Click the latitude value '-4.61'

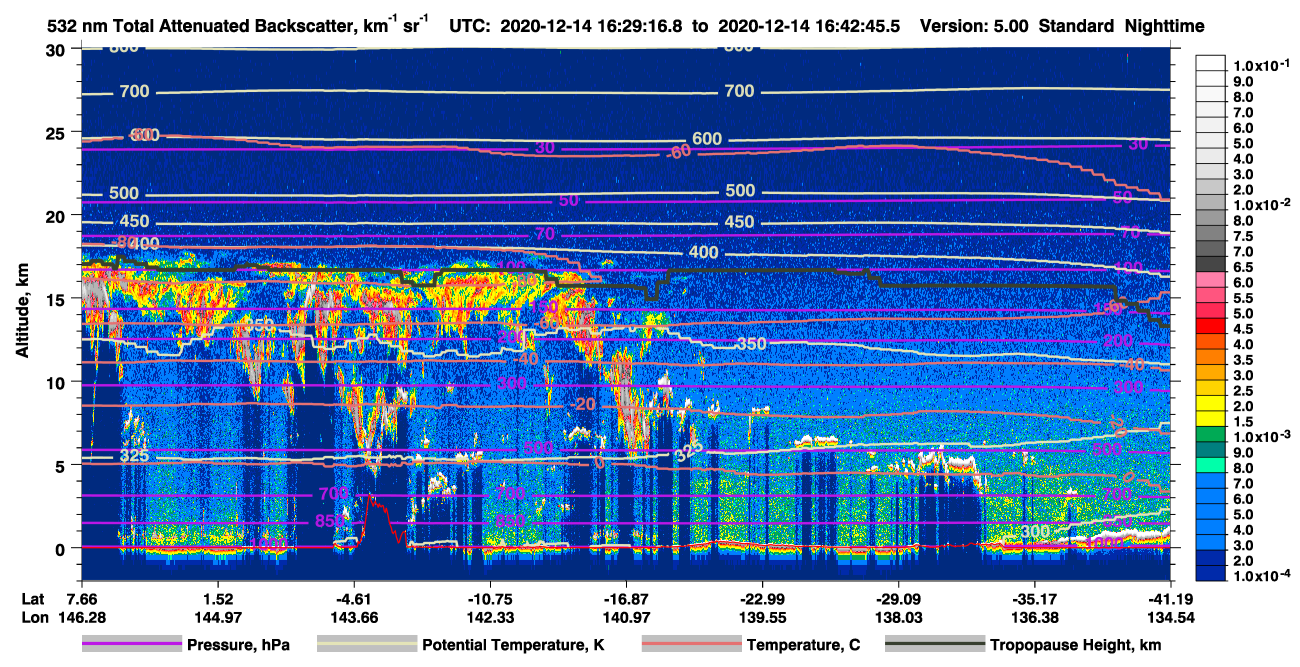coord(353,599)
